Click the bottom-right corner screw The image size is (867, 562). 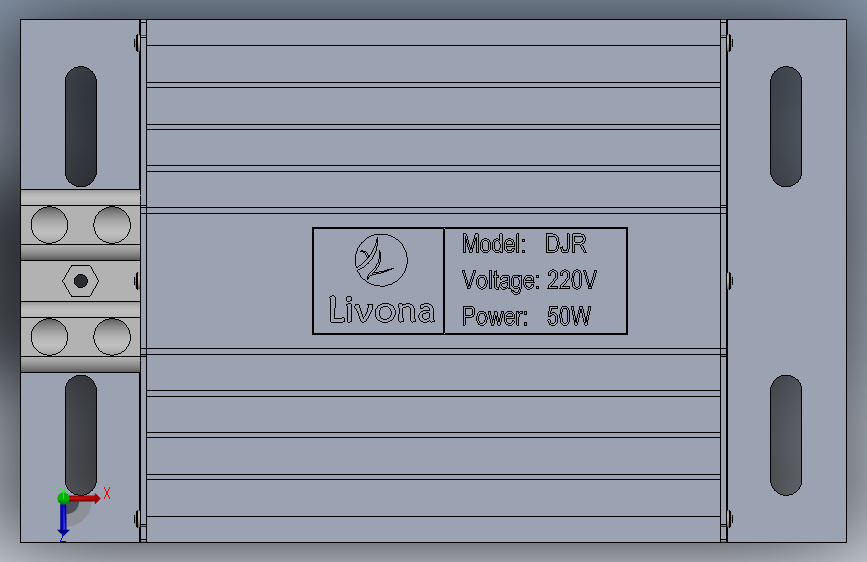pyautogui.click(x=730, y=519)
